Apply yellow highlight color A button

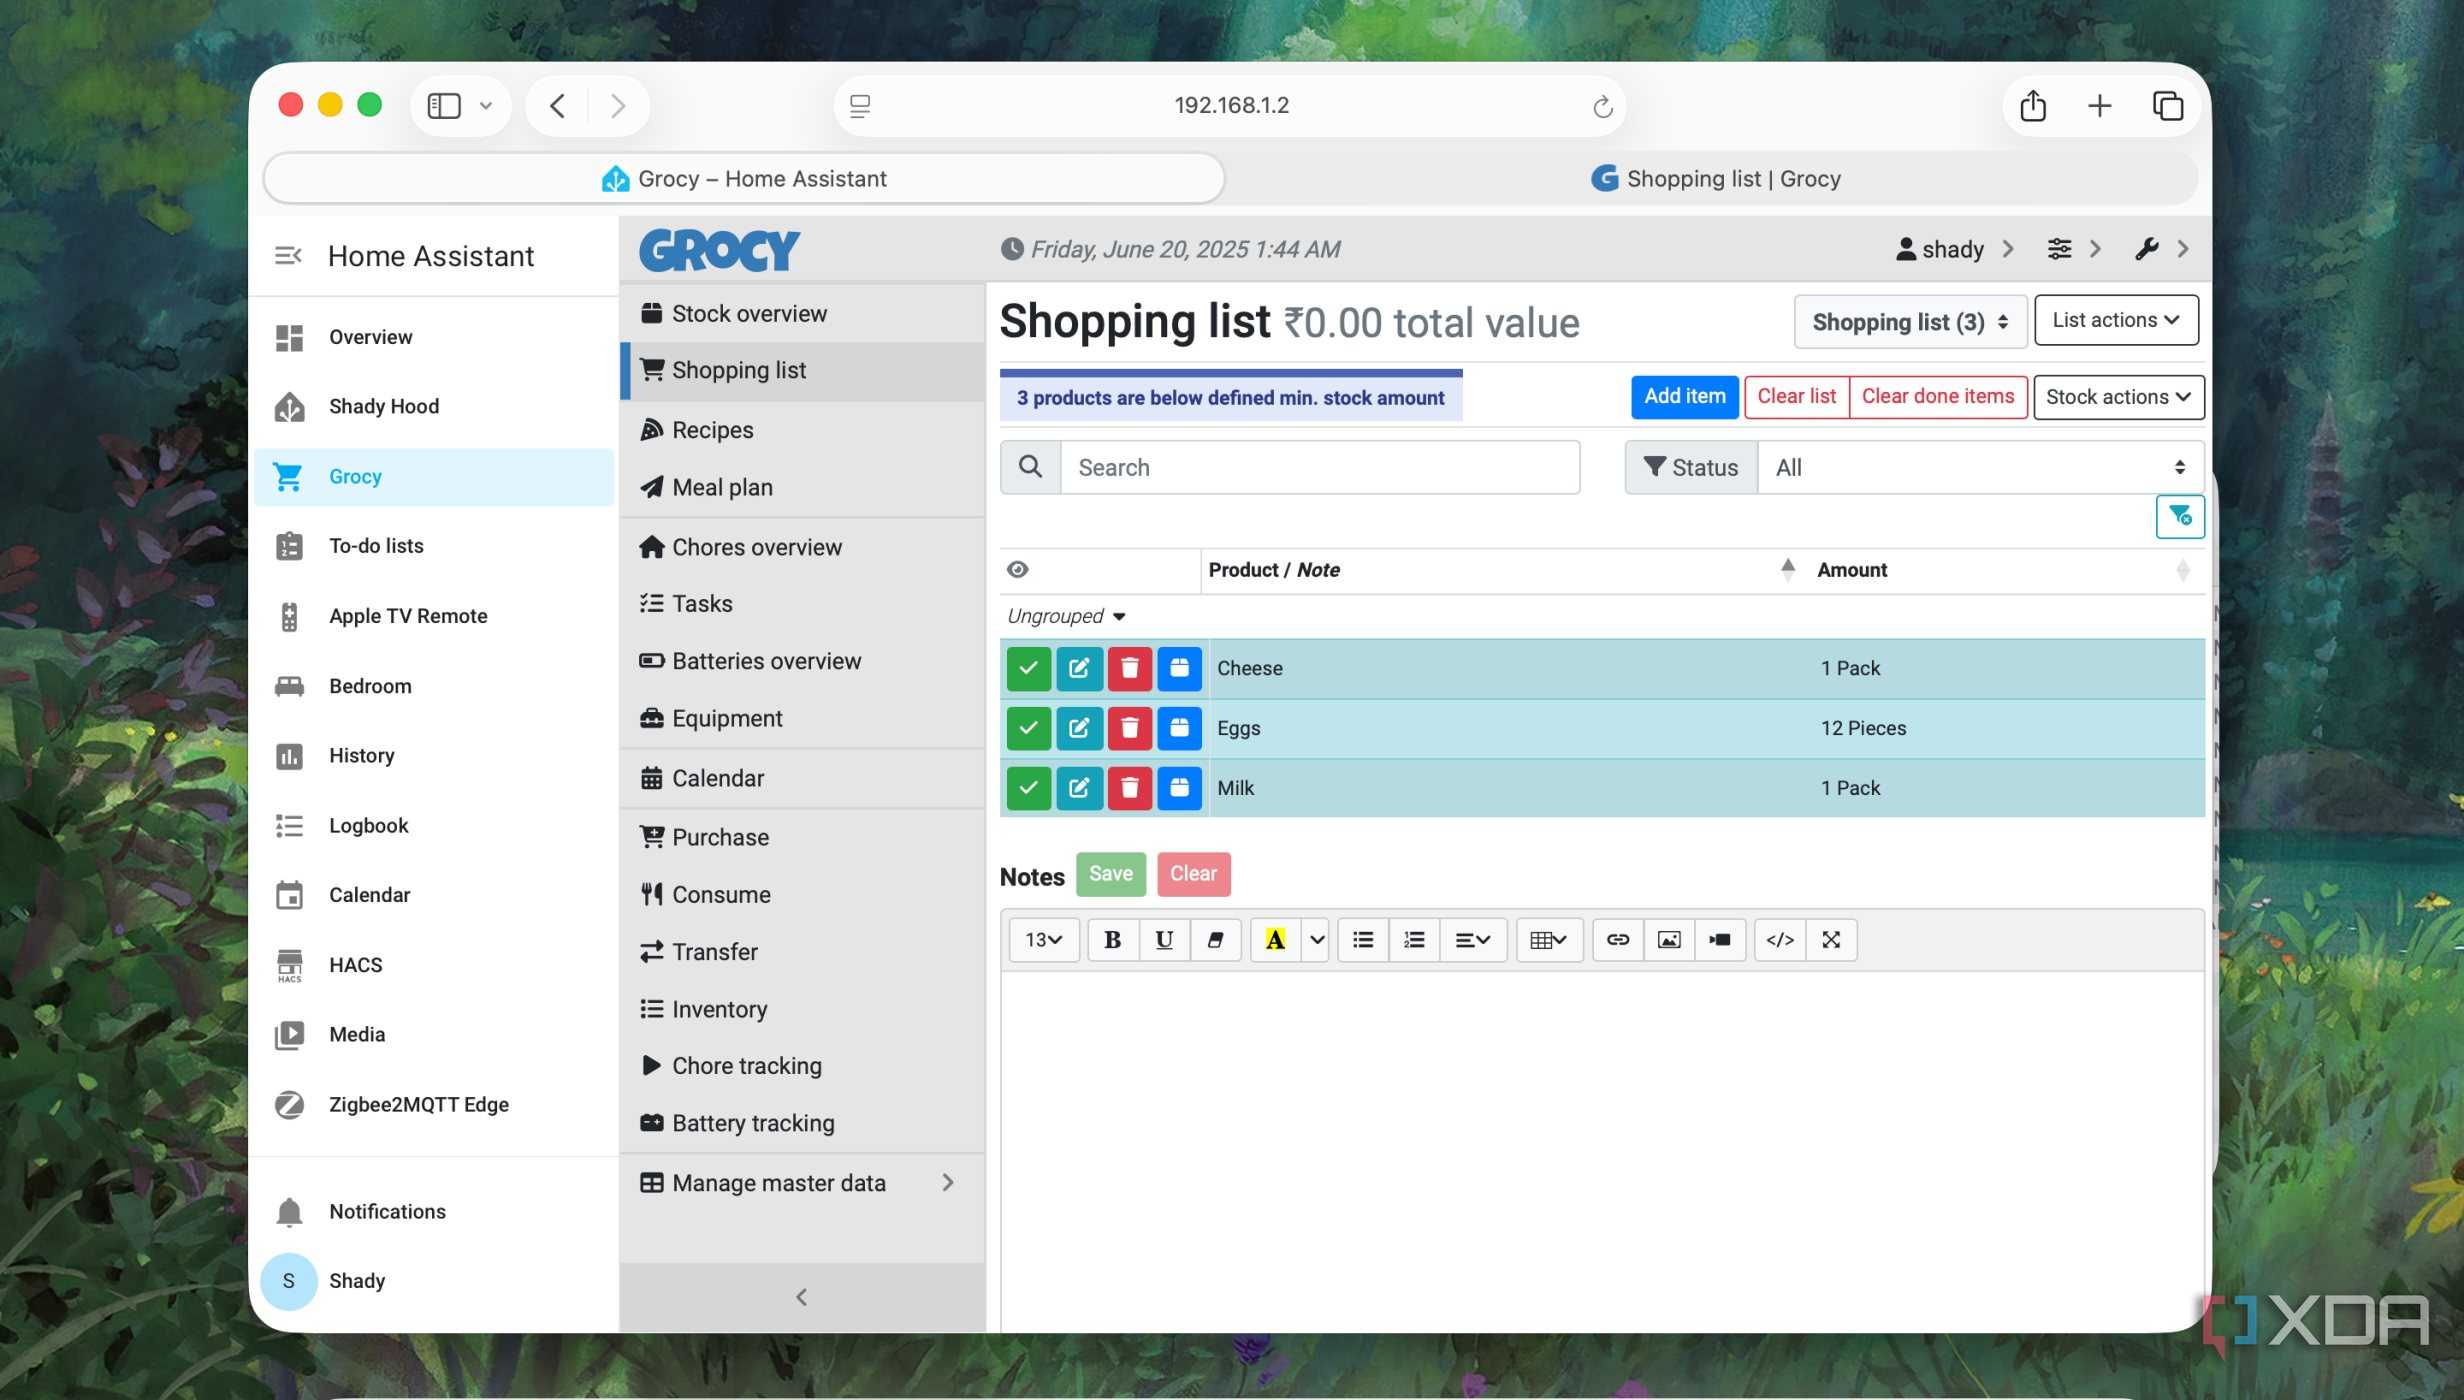click(1275, 940)
